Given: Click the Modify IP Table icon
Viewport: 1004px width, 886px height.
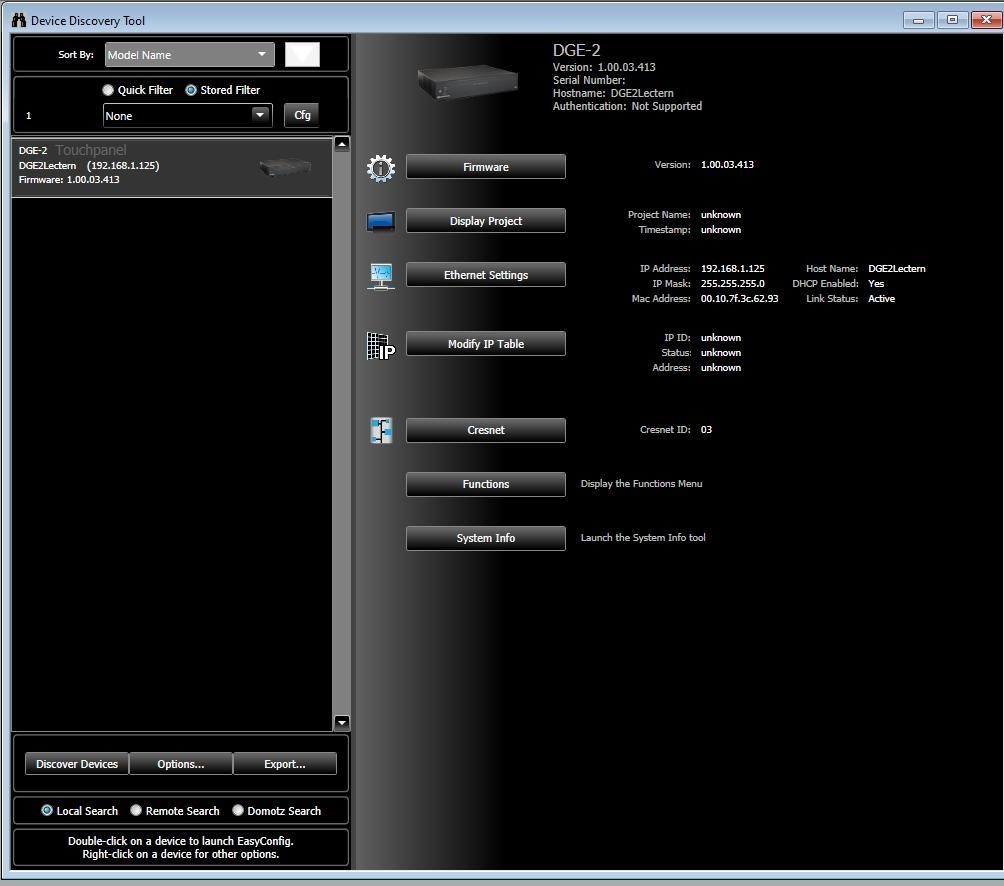Looking at the screenshot, I should point(381,346).
